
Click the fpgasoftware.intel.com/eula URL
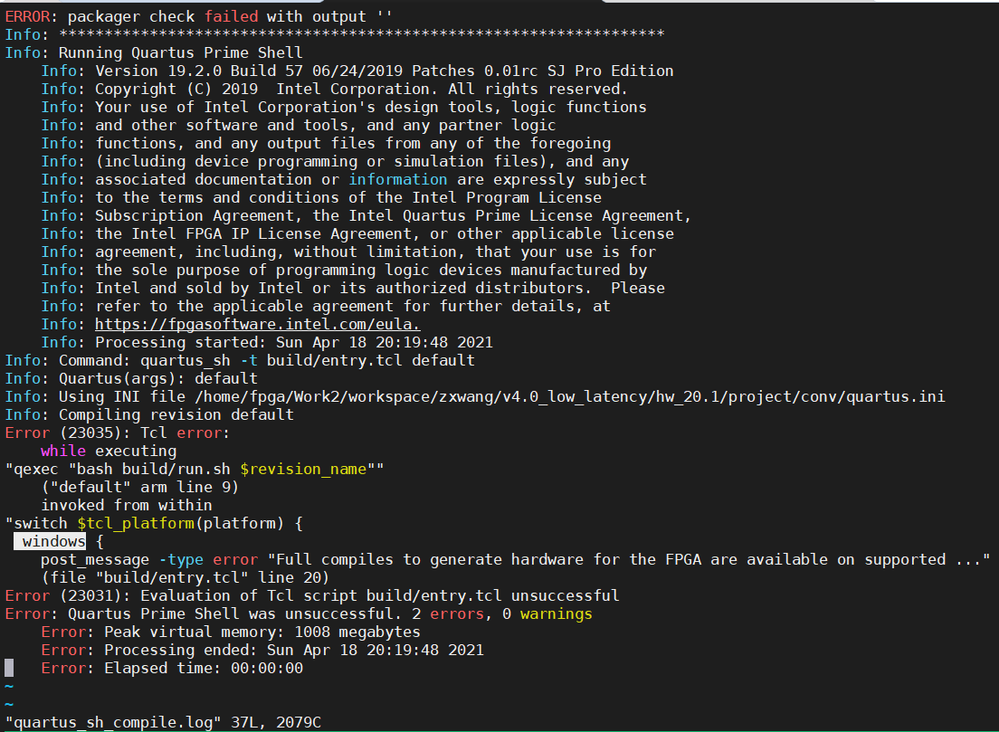[x=257, y=324]
